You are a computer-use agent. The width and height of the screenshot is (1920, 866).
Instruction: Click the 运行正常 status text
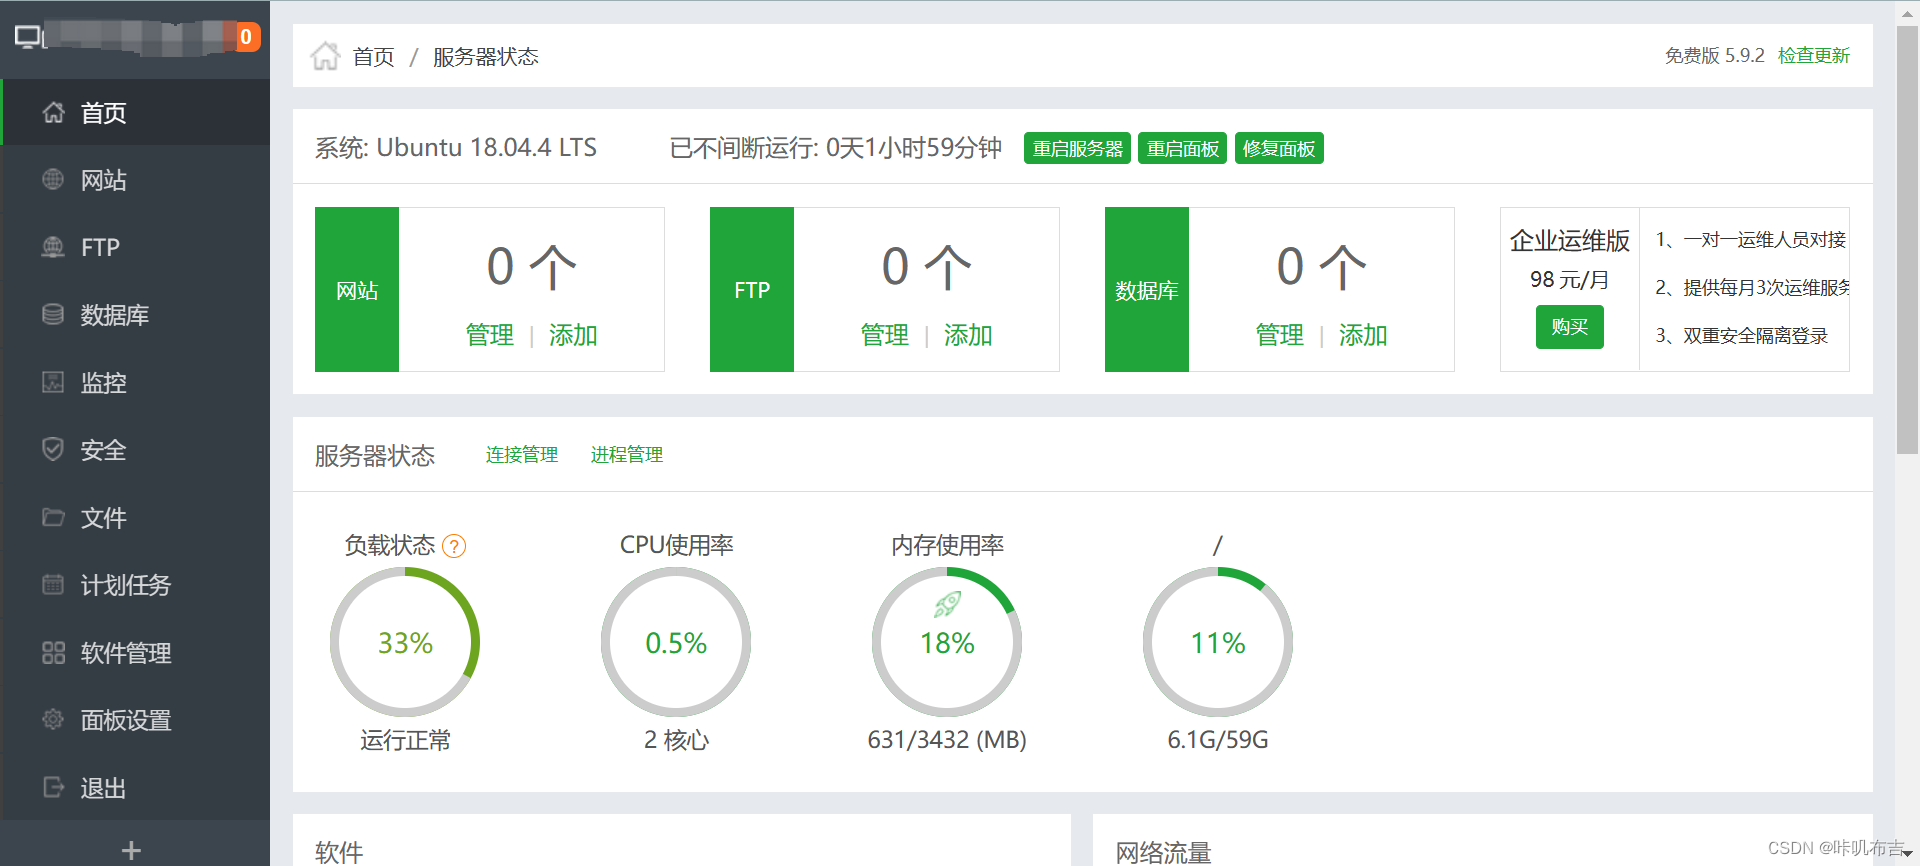[x=405, y=740]
